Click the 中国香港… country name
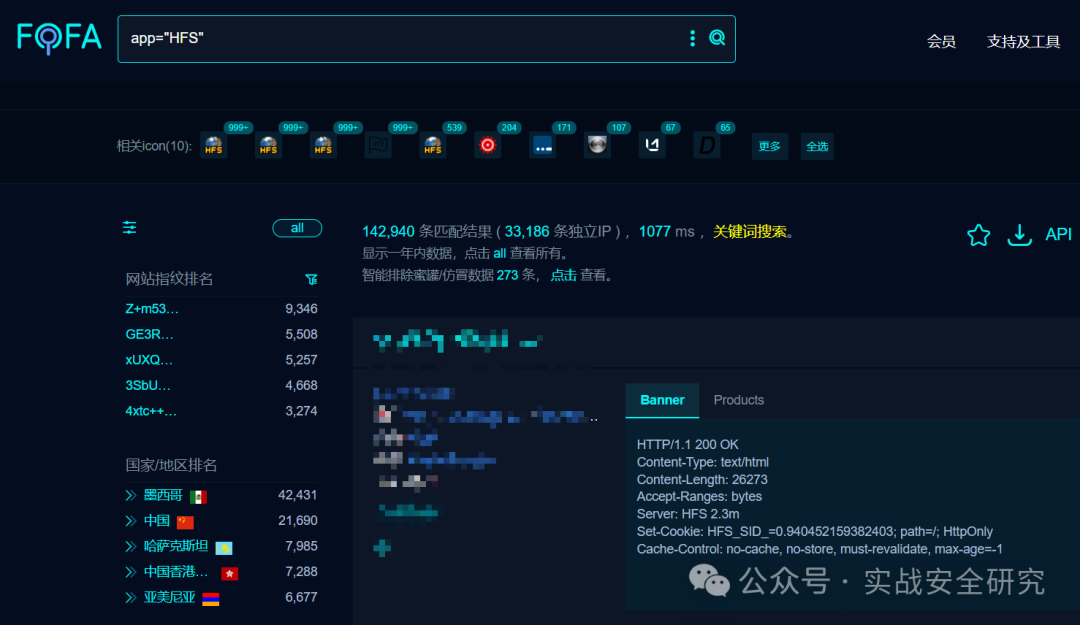The height and width of the screenshot is (625, 1080). pos(176,571)
